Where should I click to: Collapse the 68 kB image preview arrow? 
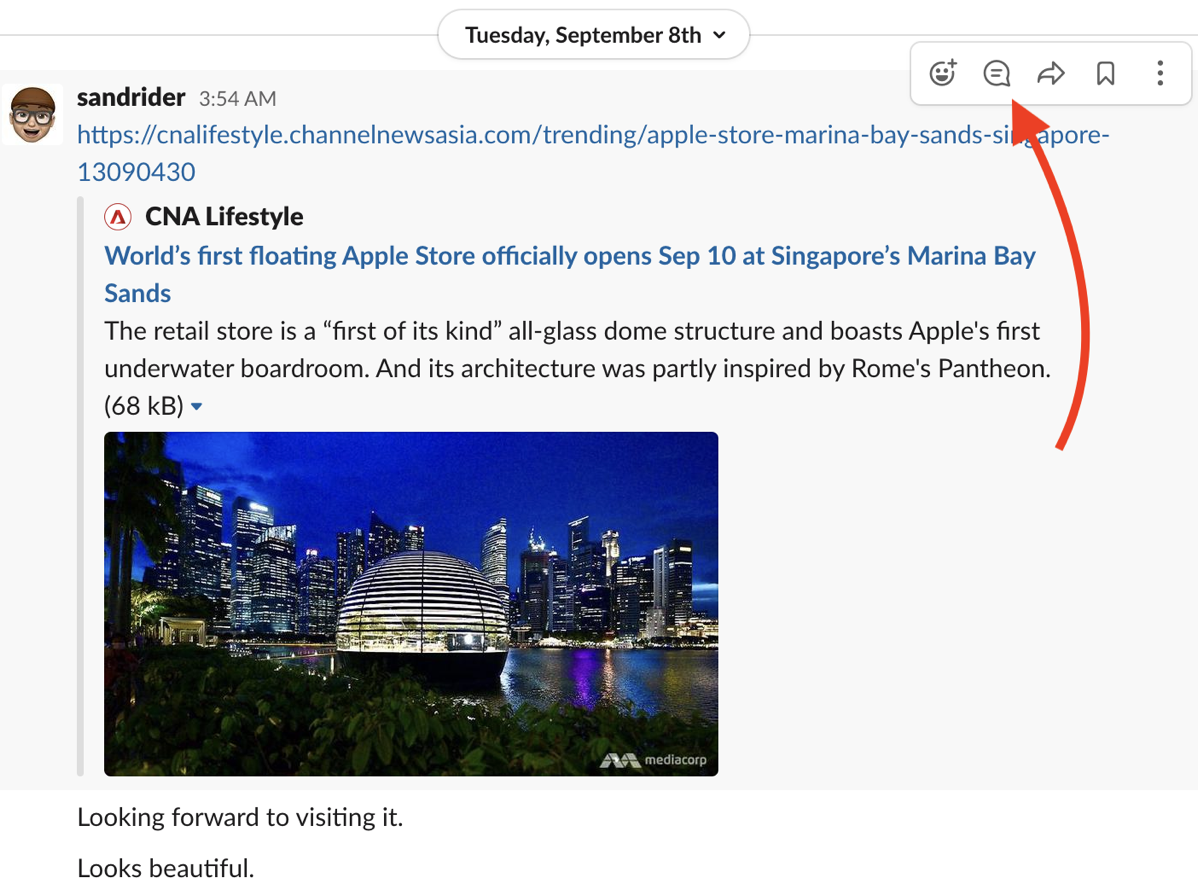(x=196, y=406)
